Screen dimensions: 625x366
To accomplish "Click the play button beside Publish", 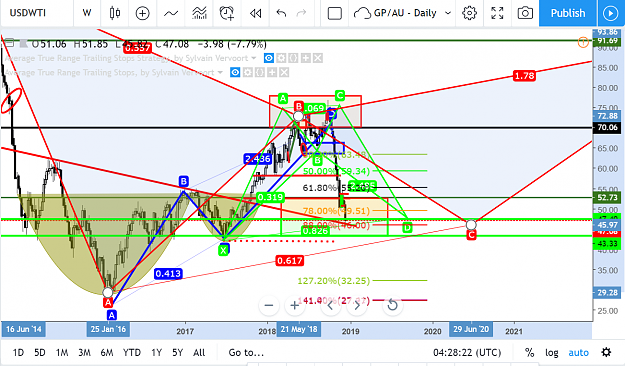I will click(x=610, y=13).
